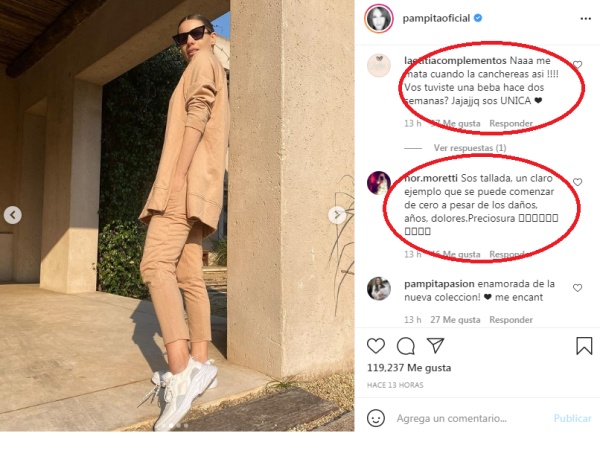Open pampitapasion commenter username
The height and width of the screenshot is (465, 600).
point(439,284)
